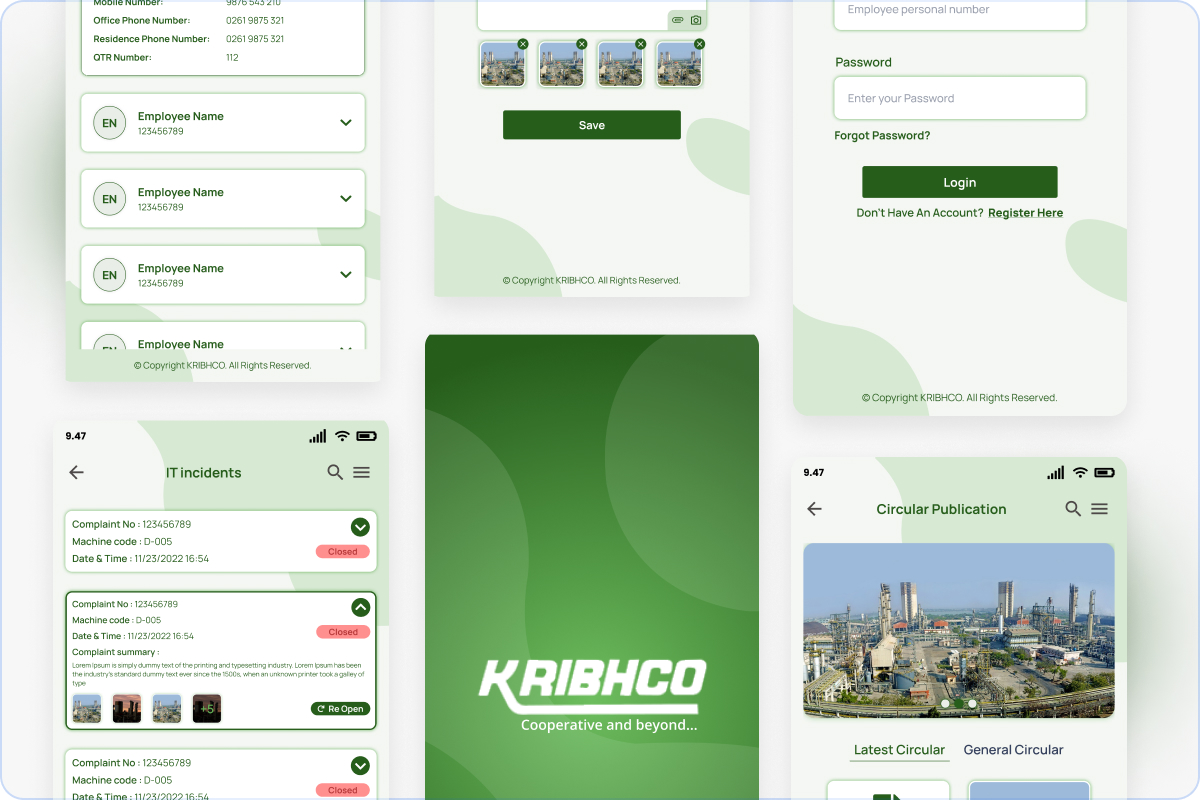Click the 'Cooperative and beyond...' tagline
The height and width of the screenshot is (800, 1200).
tap(609, 725)
